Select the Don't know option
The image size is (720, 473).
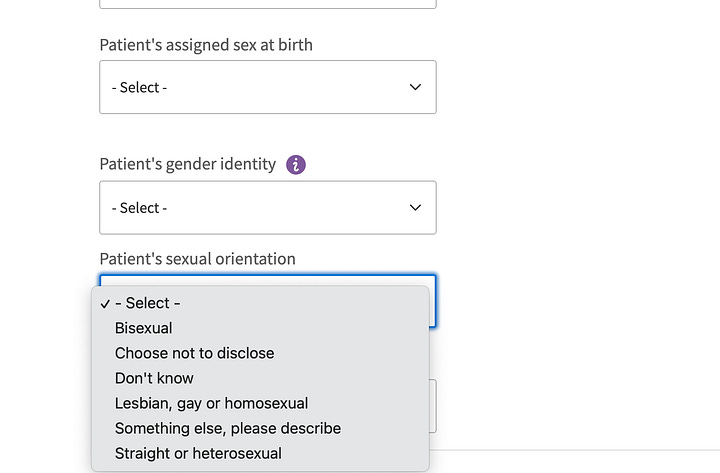tap(154, 378)
